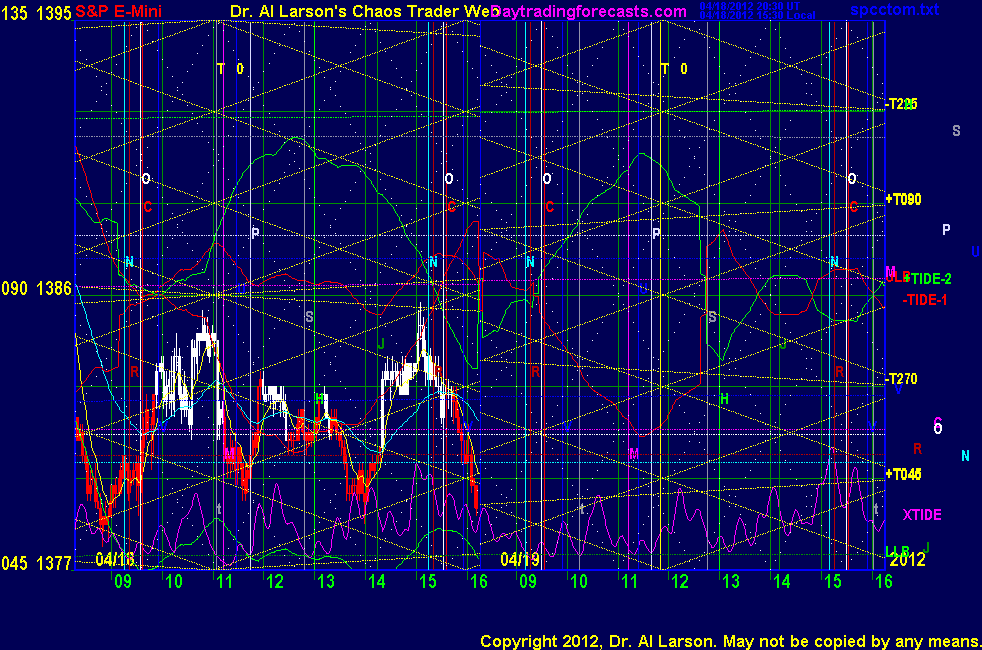
Task: Click hour label '16' of the 04/19 session
Action: coord(884,582)
